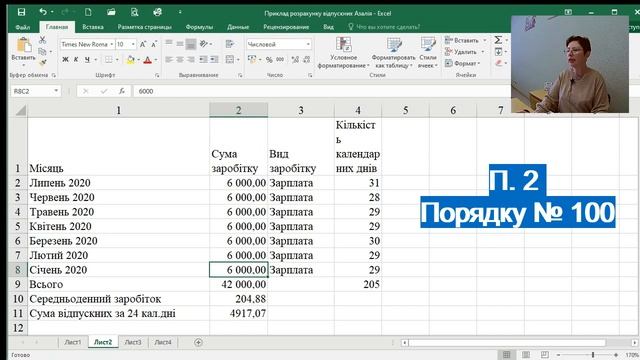Activate the Format Painter brush
This screenshot has width=640, height=360.
(42, 62)
